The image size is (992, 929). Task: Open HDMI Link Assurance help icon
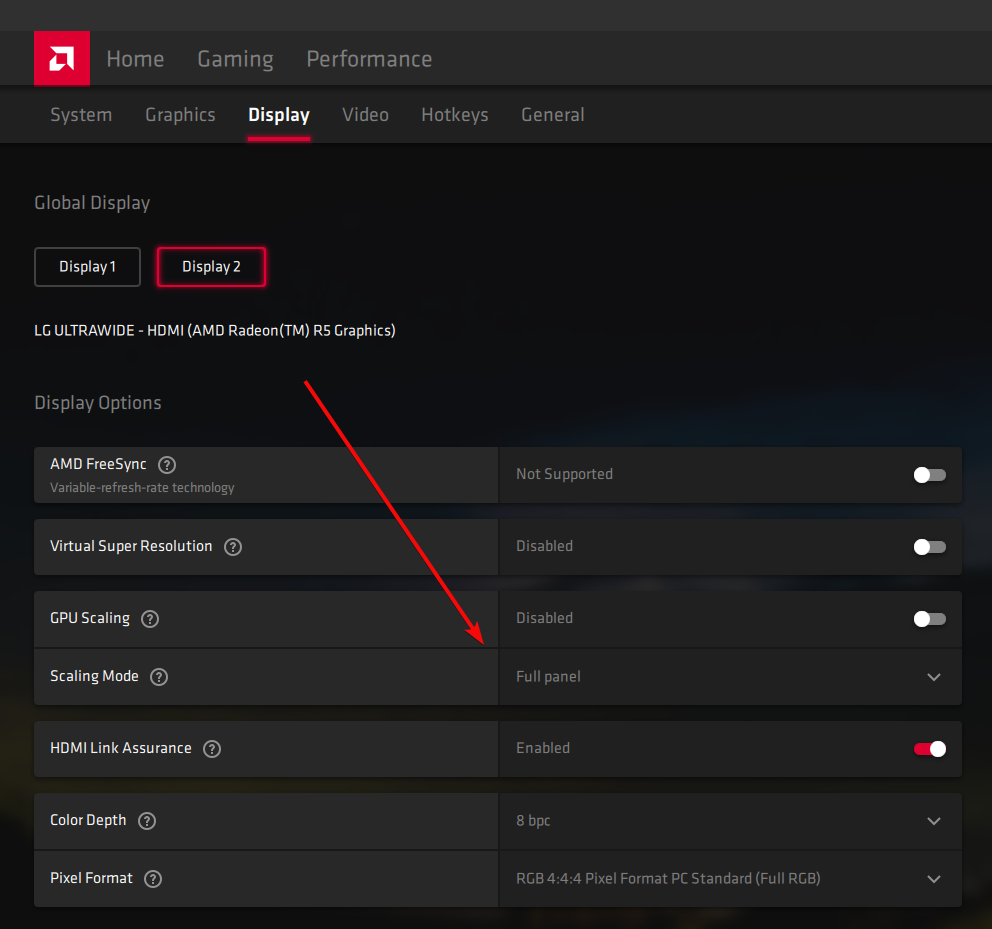(x=212, y=749)
